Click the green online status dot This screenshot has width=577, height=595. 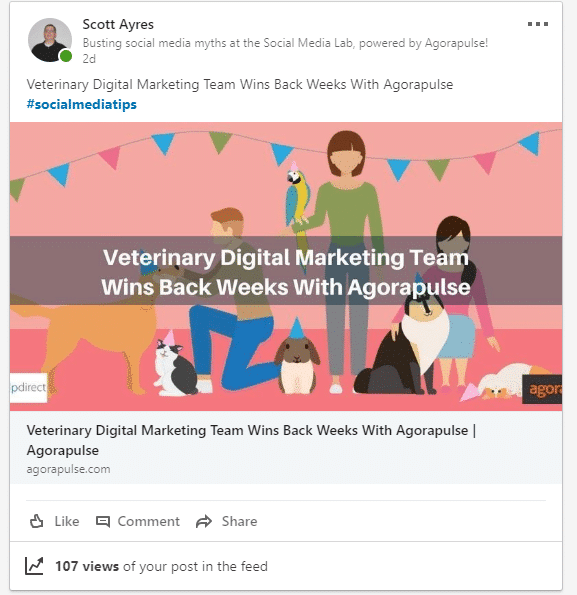(66, 56)
